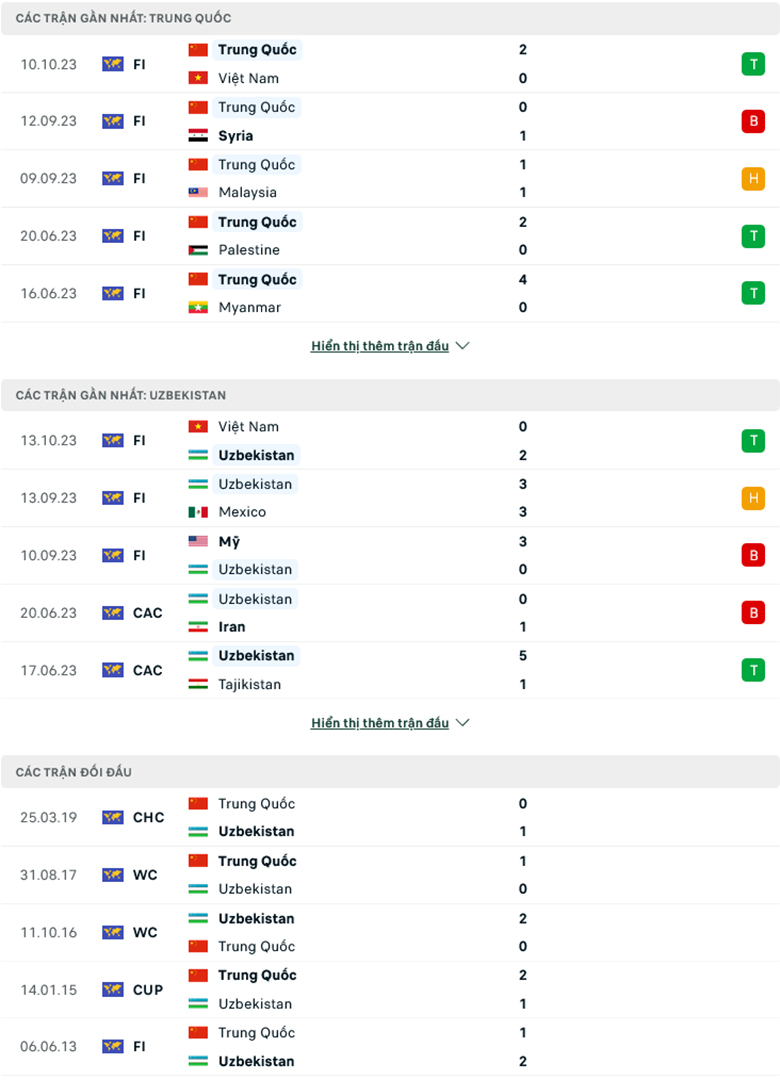Click the red B badge next to the Syria match

[x=753, y=121]
